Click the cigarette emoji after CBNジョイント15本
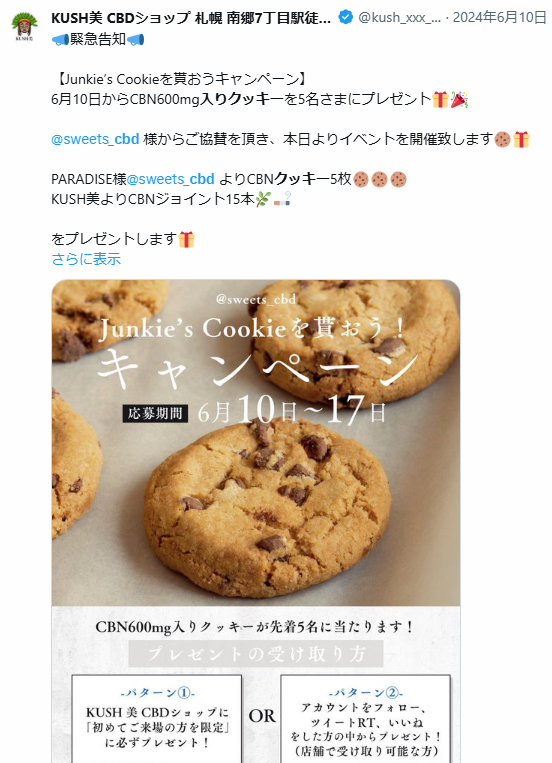 (x=282, y=199)
